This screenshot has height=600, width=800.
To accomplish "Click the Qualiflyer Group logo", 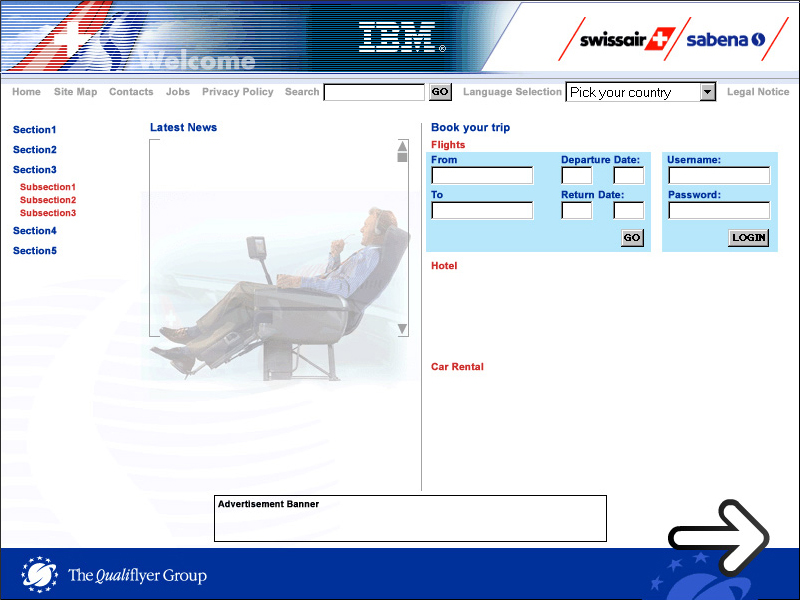I will tap(114, 575).
